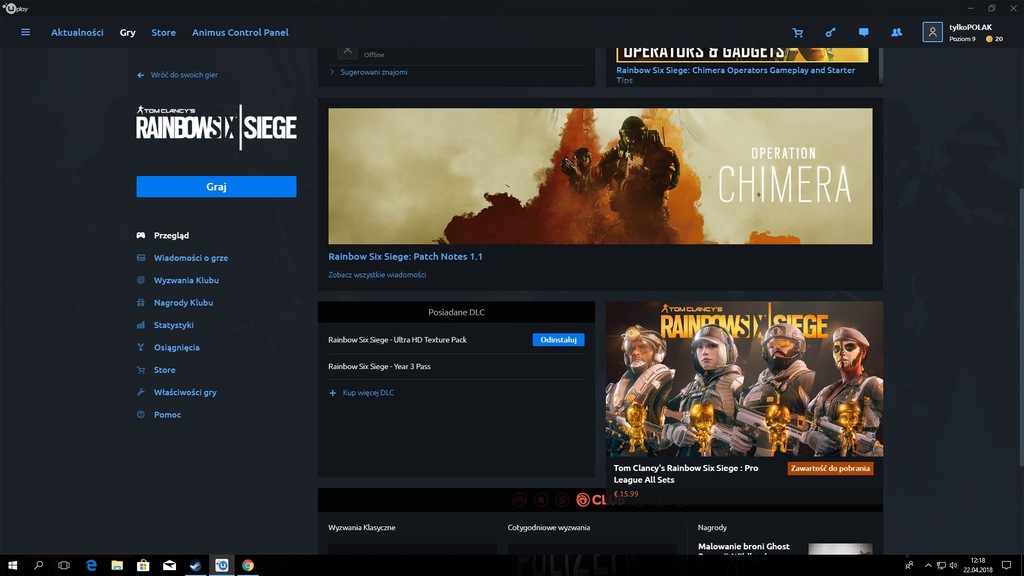Open Rainbow Six Siege: Patch Notes 1.1 link
The width and height of the screenshot is (1024, 576).
coord(406,257)
